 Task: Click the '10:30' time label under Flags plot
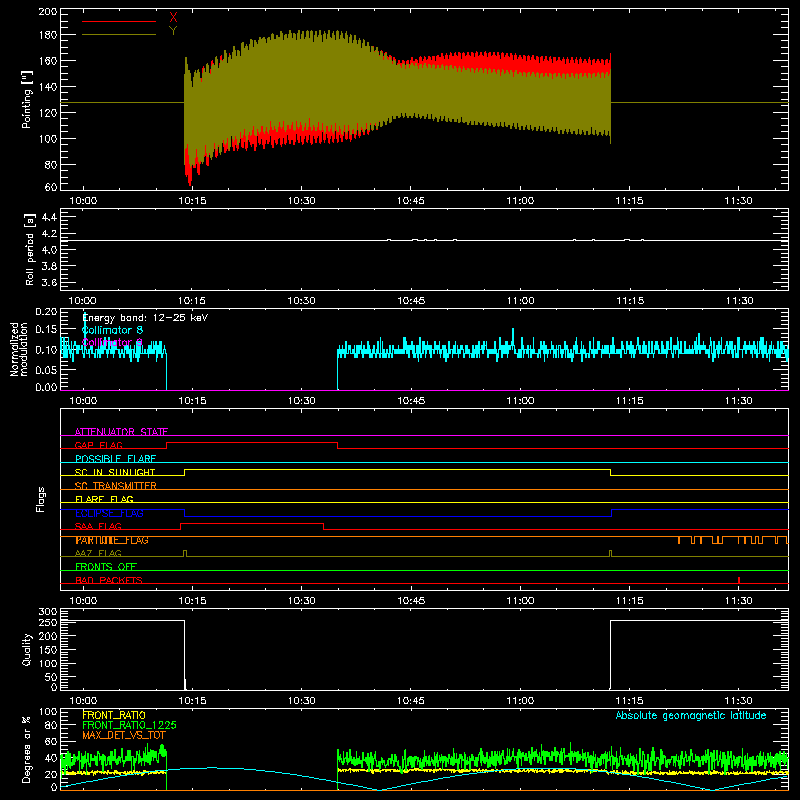(x=302, y=601)
